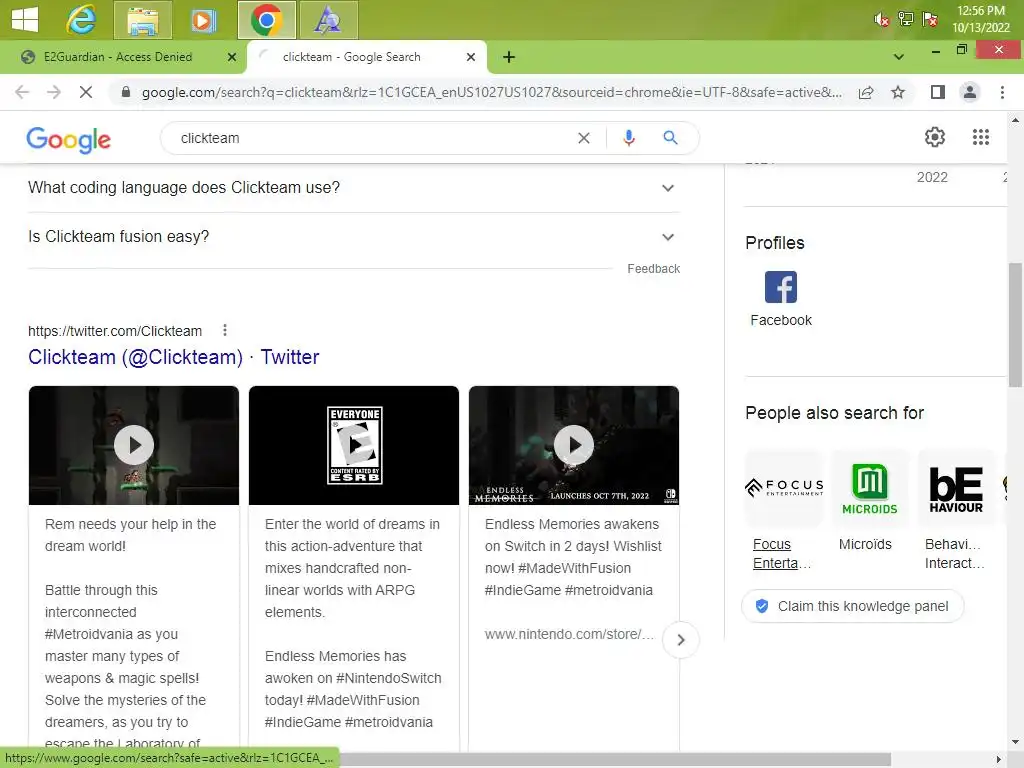Click the Microïds label
Viewport: 1024px width, 768px height.
(x=865, y=544)
